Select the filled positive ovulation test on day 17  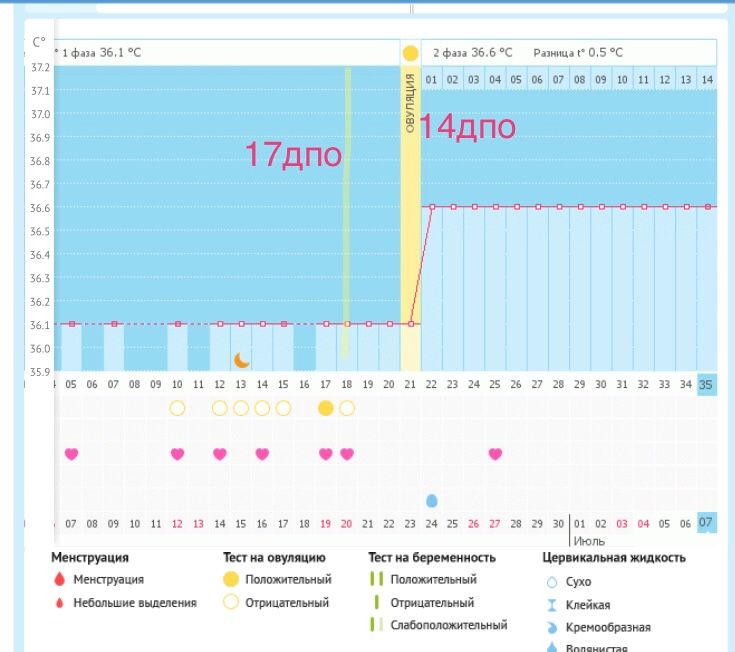click(x=326, y=408)
